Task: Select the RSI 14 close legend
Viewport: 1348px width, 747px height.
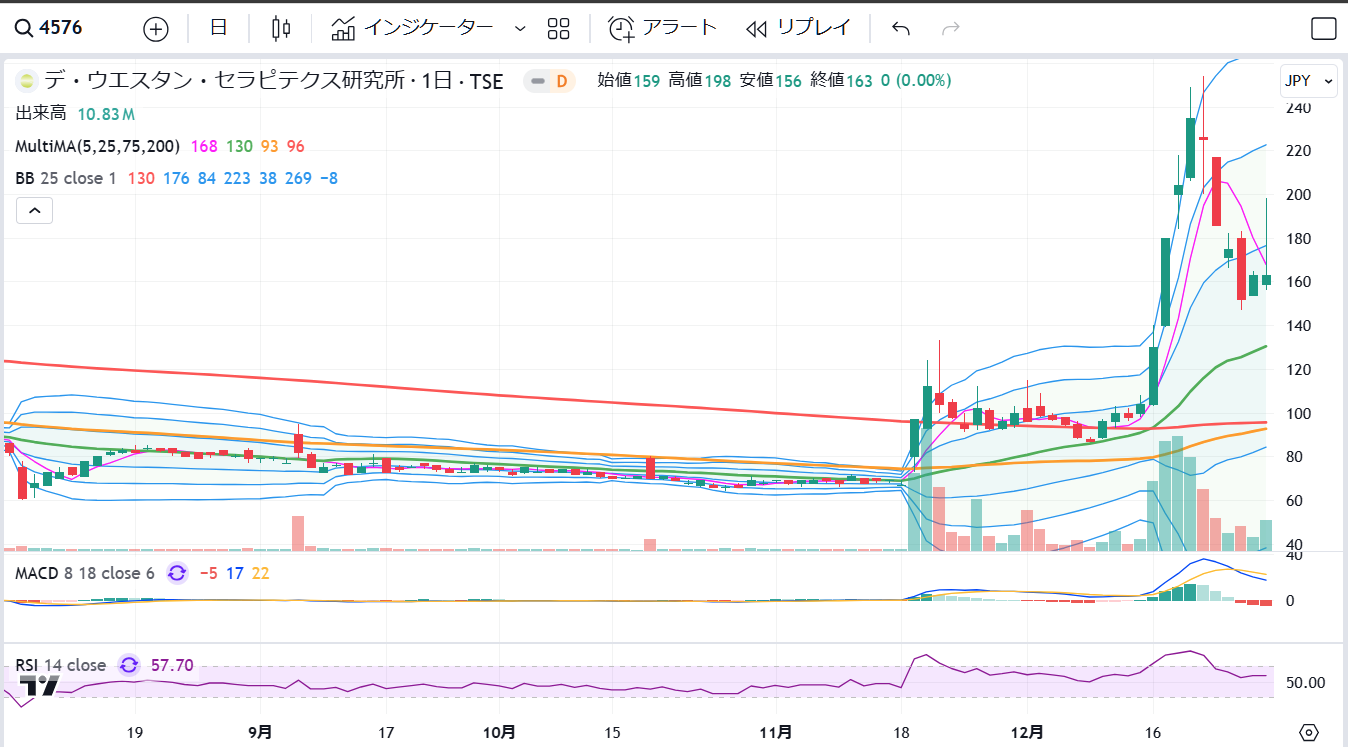Action: pos(61,665)
